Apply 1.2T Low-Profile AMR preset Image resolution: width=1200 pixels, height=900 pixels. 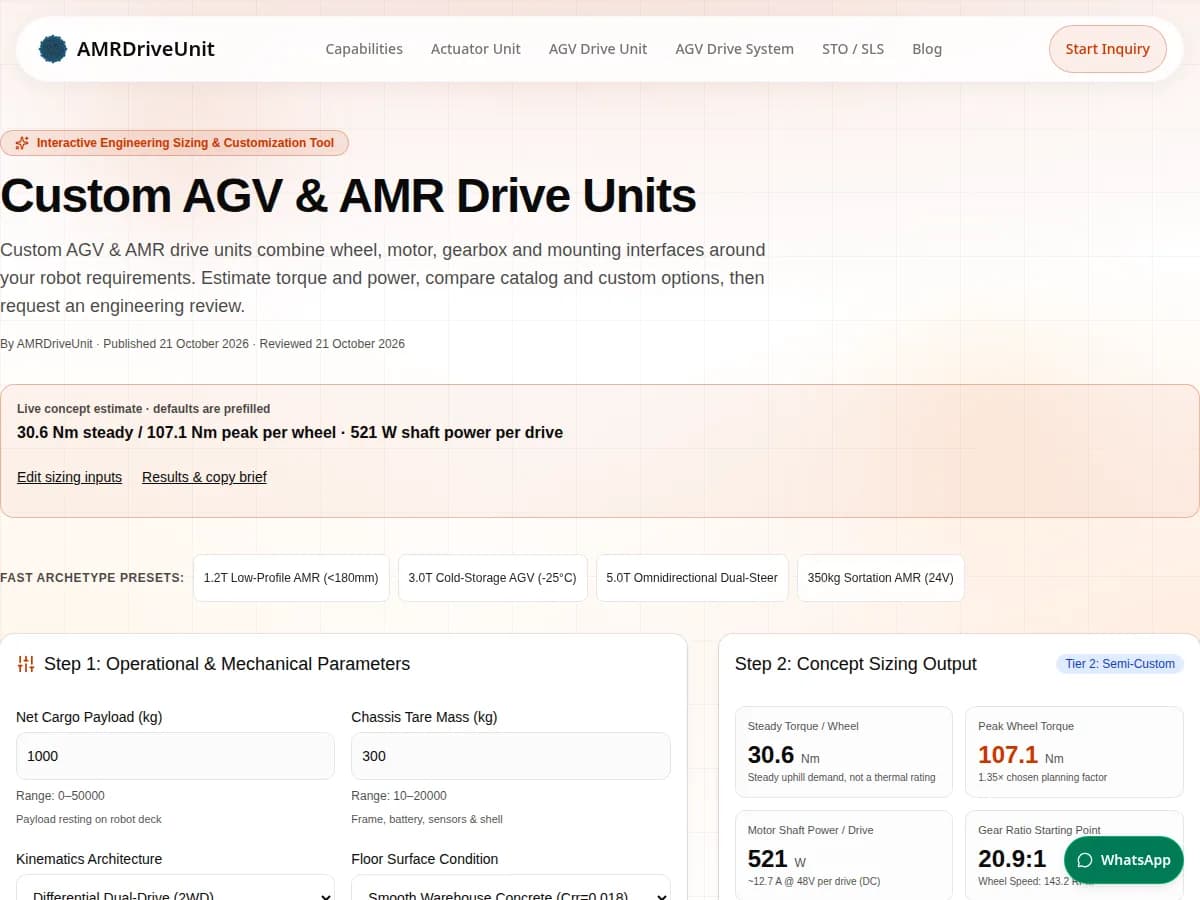click(x=291, y=578)
